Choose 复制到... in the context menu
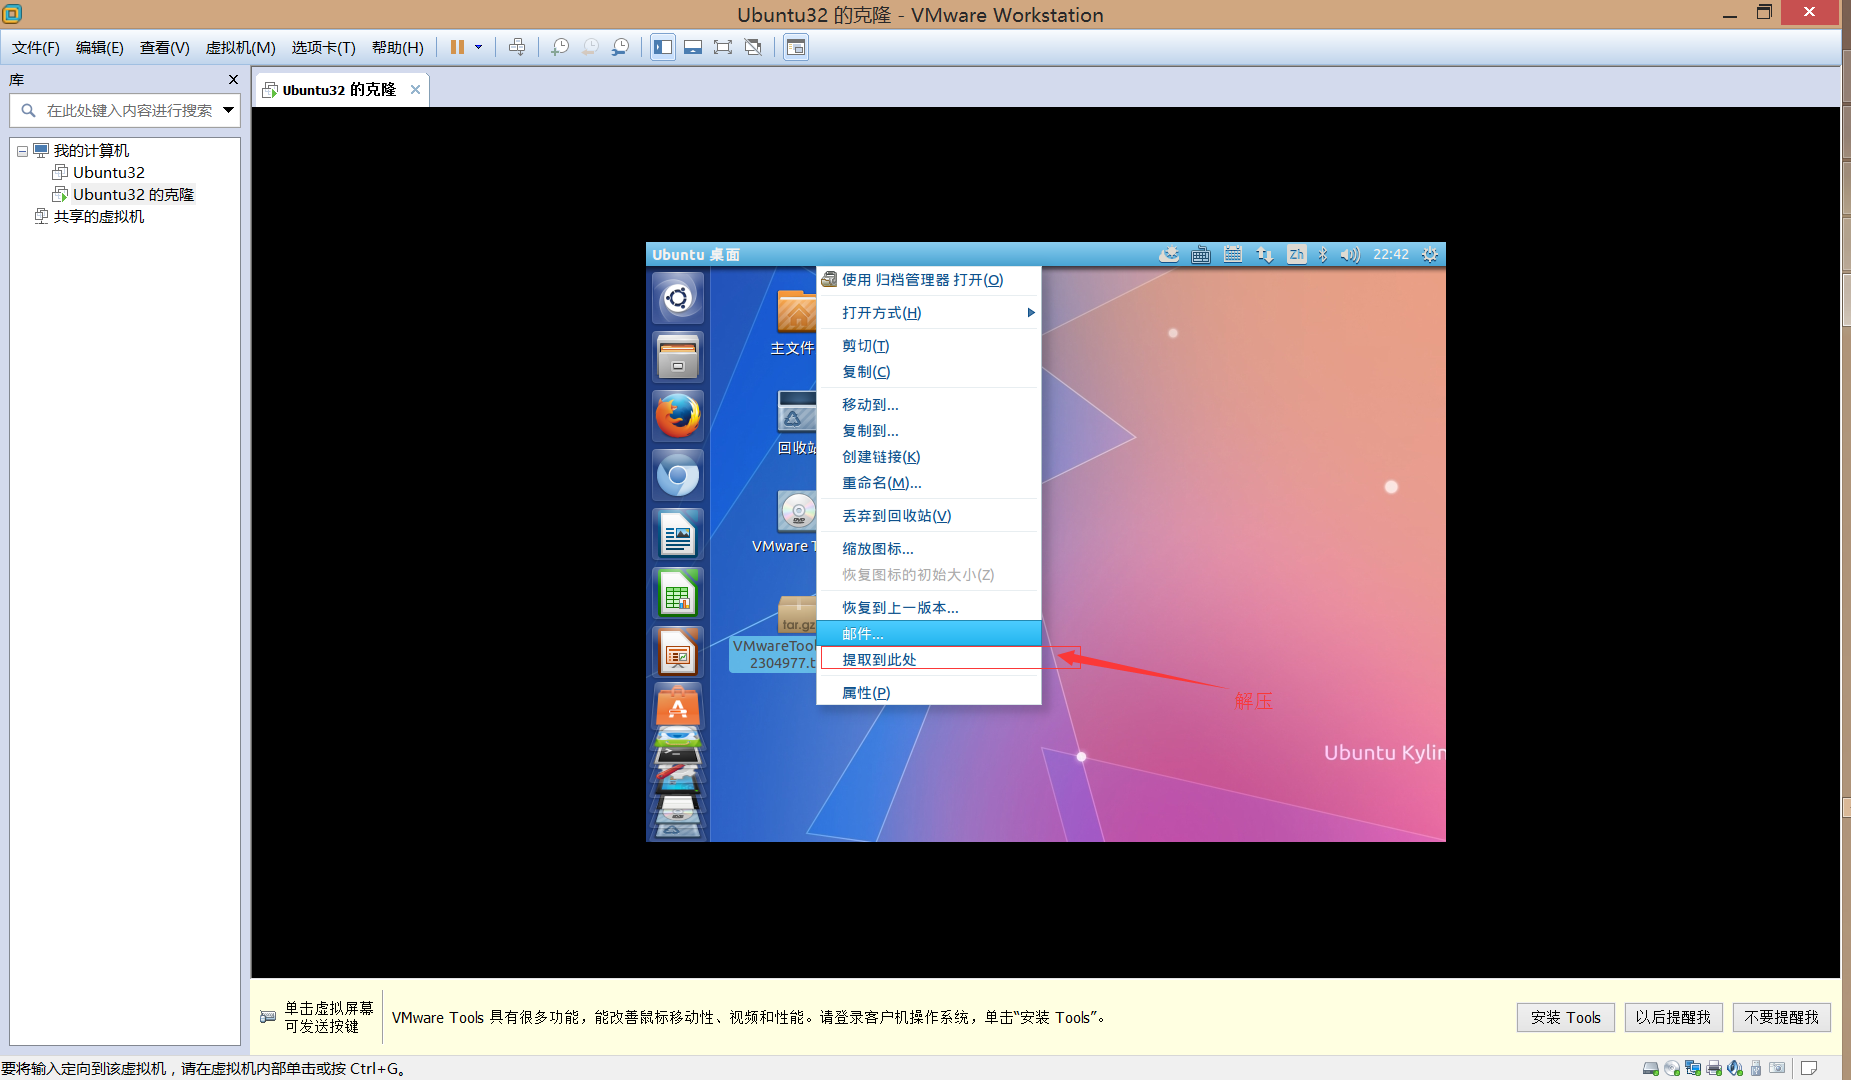The height and width of the screenshot is (1080, 1851). click(928, 431)
